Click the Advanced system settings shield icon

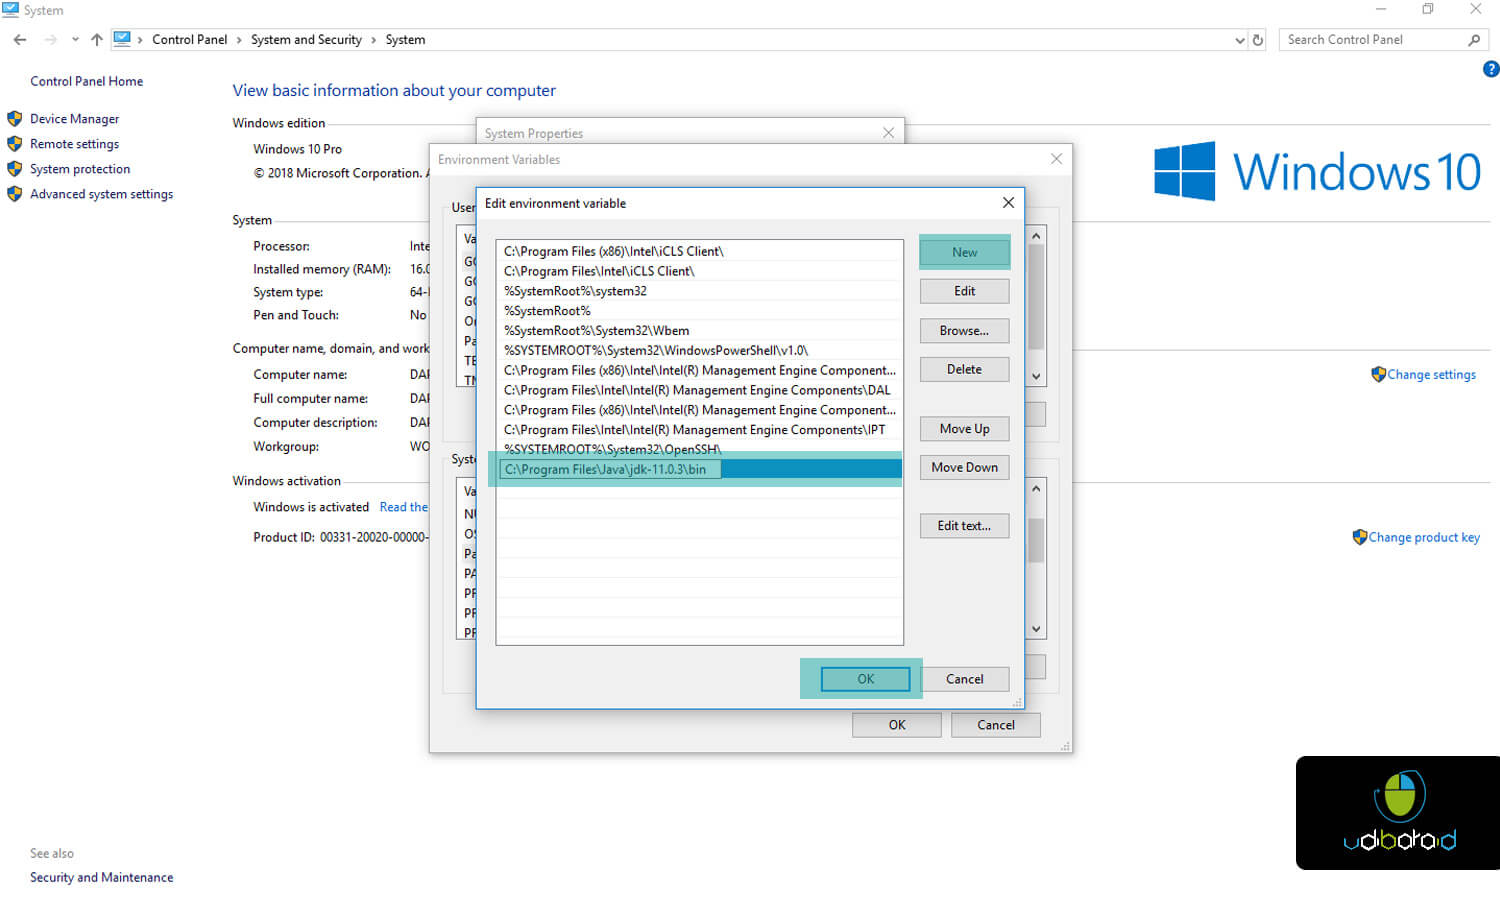coord(14,194)
